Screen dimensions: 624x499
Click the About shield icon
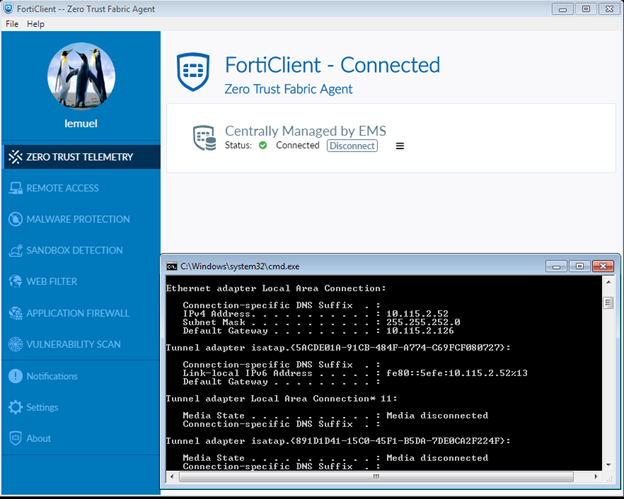pos(16,438)
